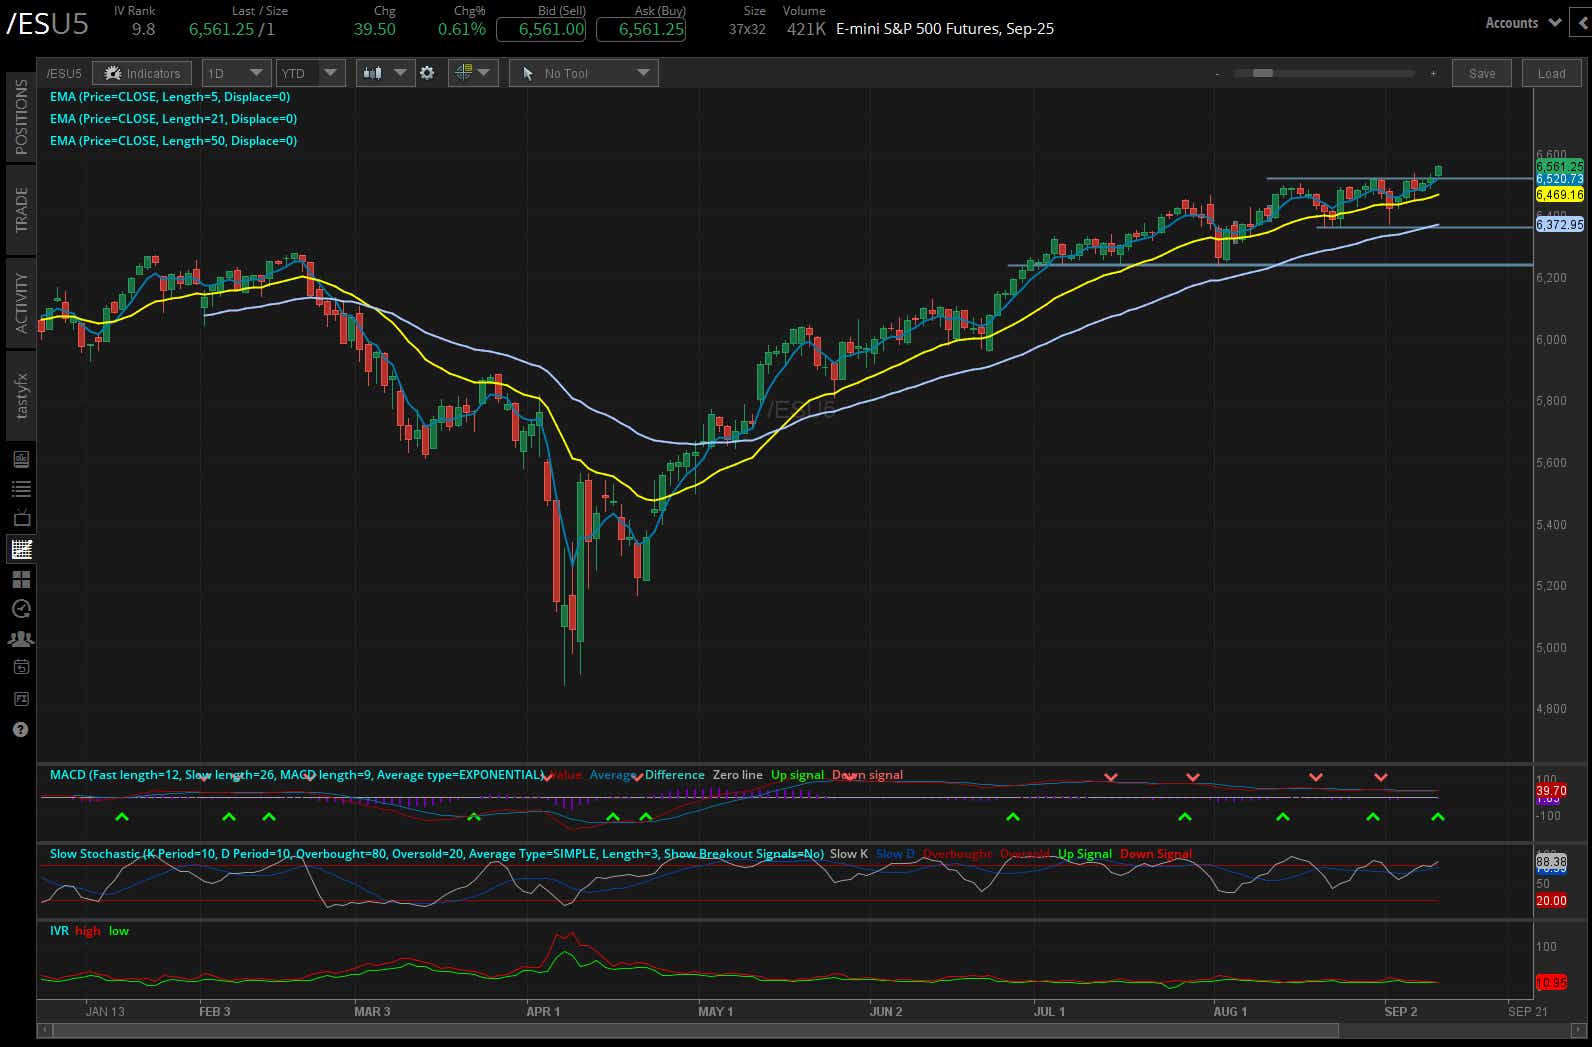Click Chg value 39.50
1592x1047 pixels.
375,29
